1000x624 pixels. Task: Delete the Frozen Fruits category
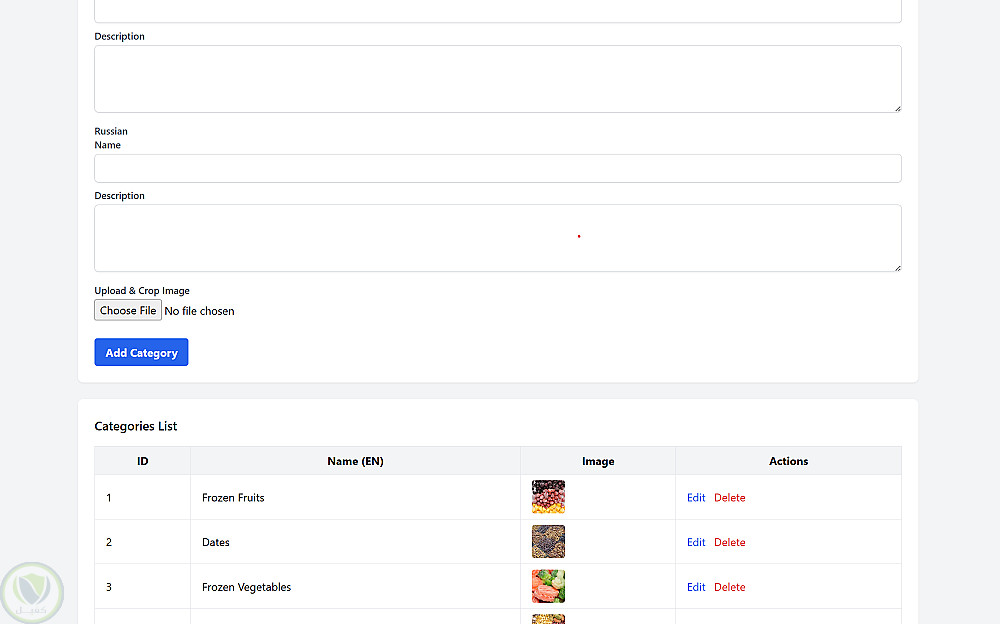pos(730,498)
